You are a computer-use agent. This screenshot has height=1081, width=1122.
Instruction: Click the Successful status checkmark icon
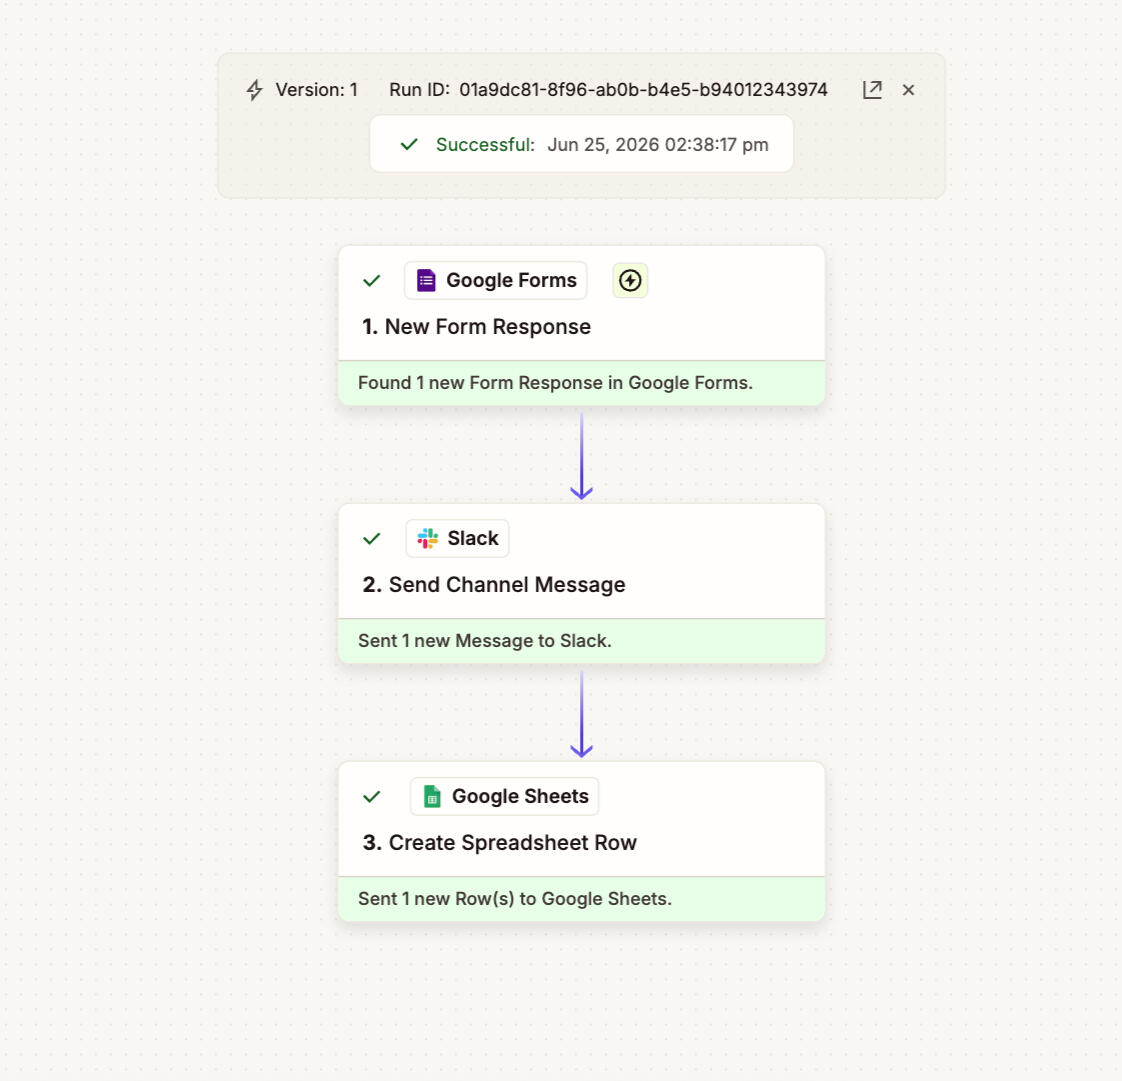coord(409,145)
